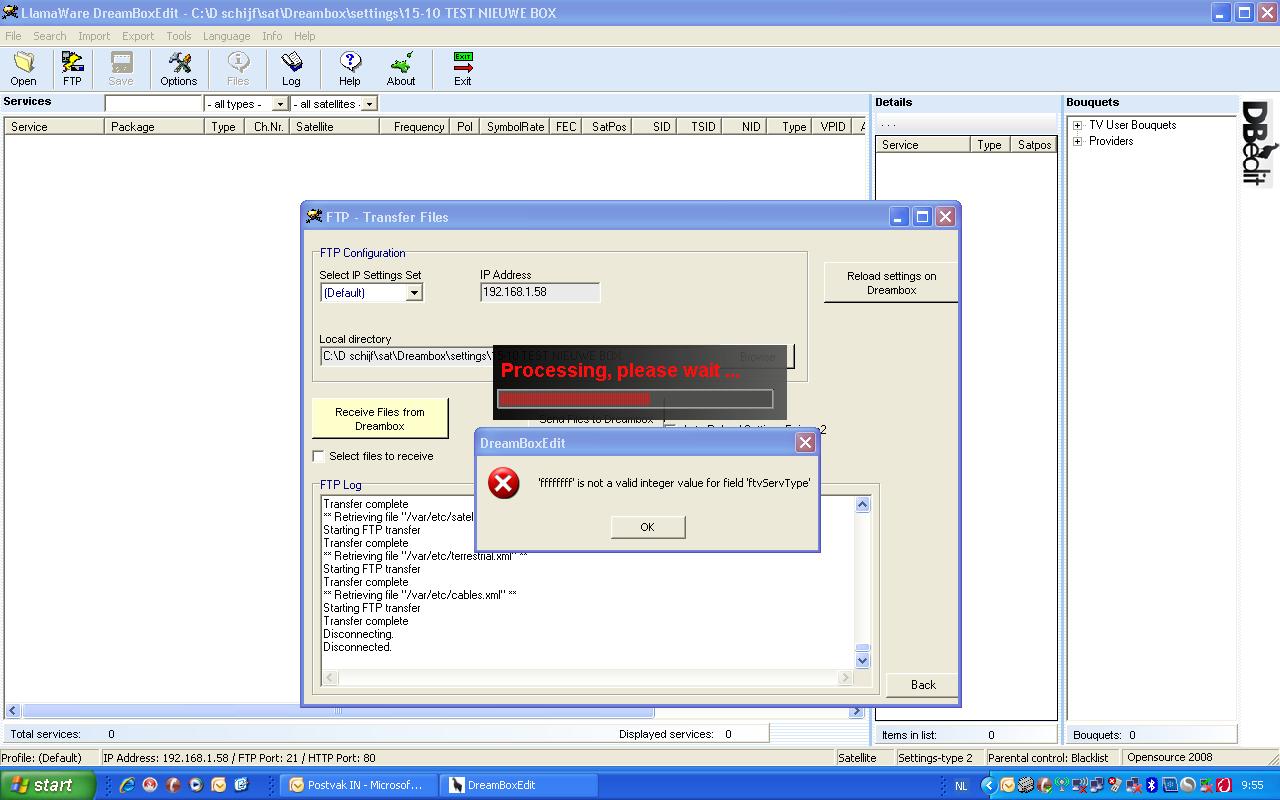
Task: Launch Windows Media Player from quick launch
Action: (x=196, y=785)
